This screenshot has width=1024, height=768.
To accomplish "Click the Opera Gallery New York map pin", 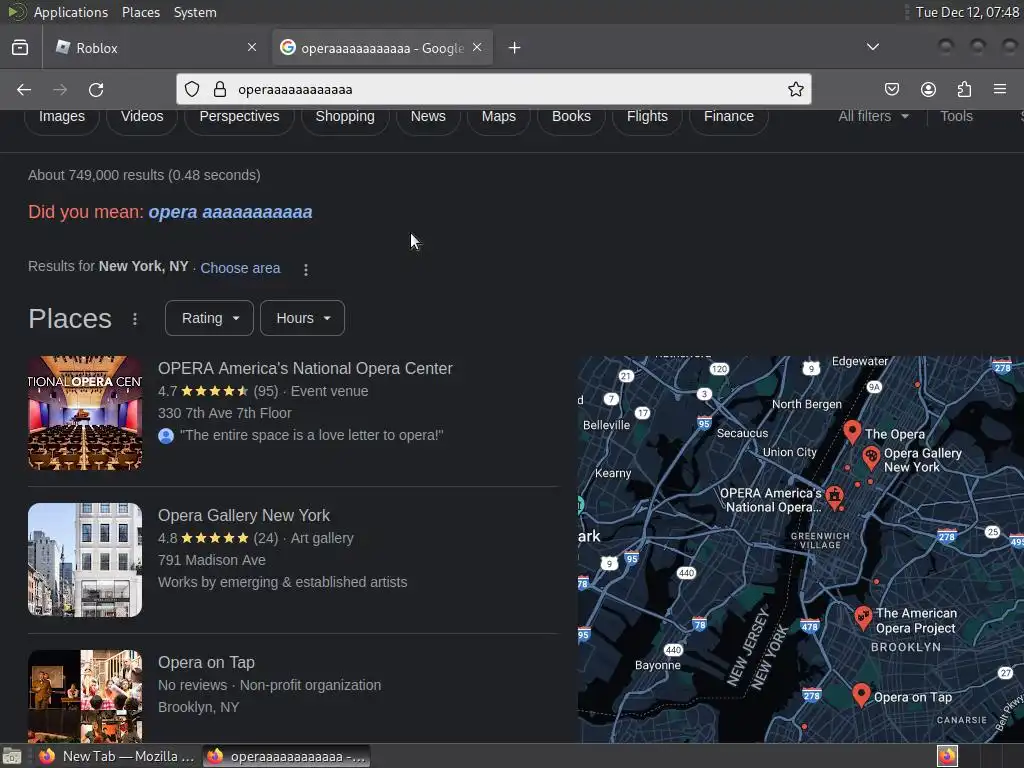I will (871, 457).
